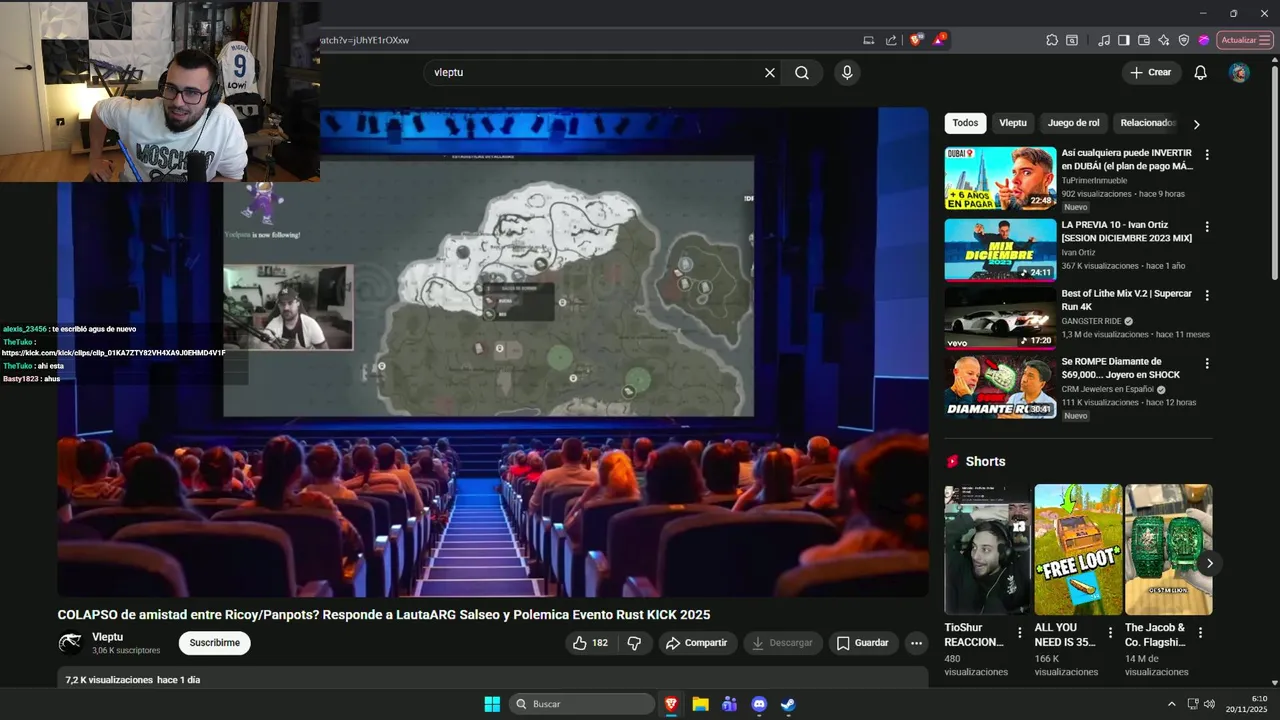
Task: Click the Brave Rewards triangle icon
Action: point(939,40)
